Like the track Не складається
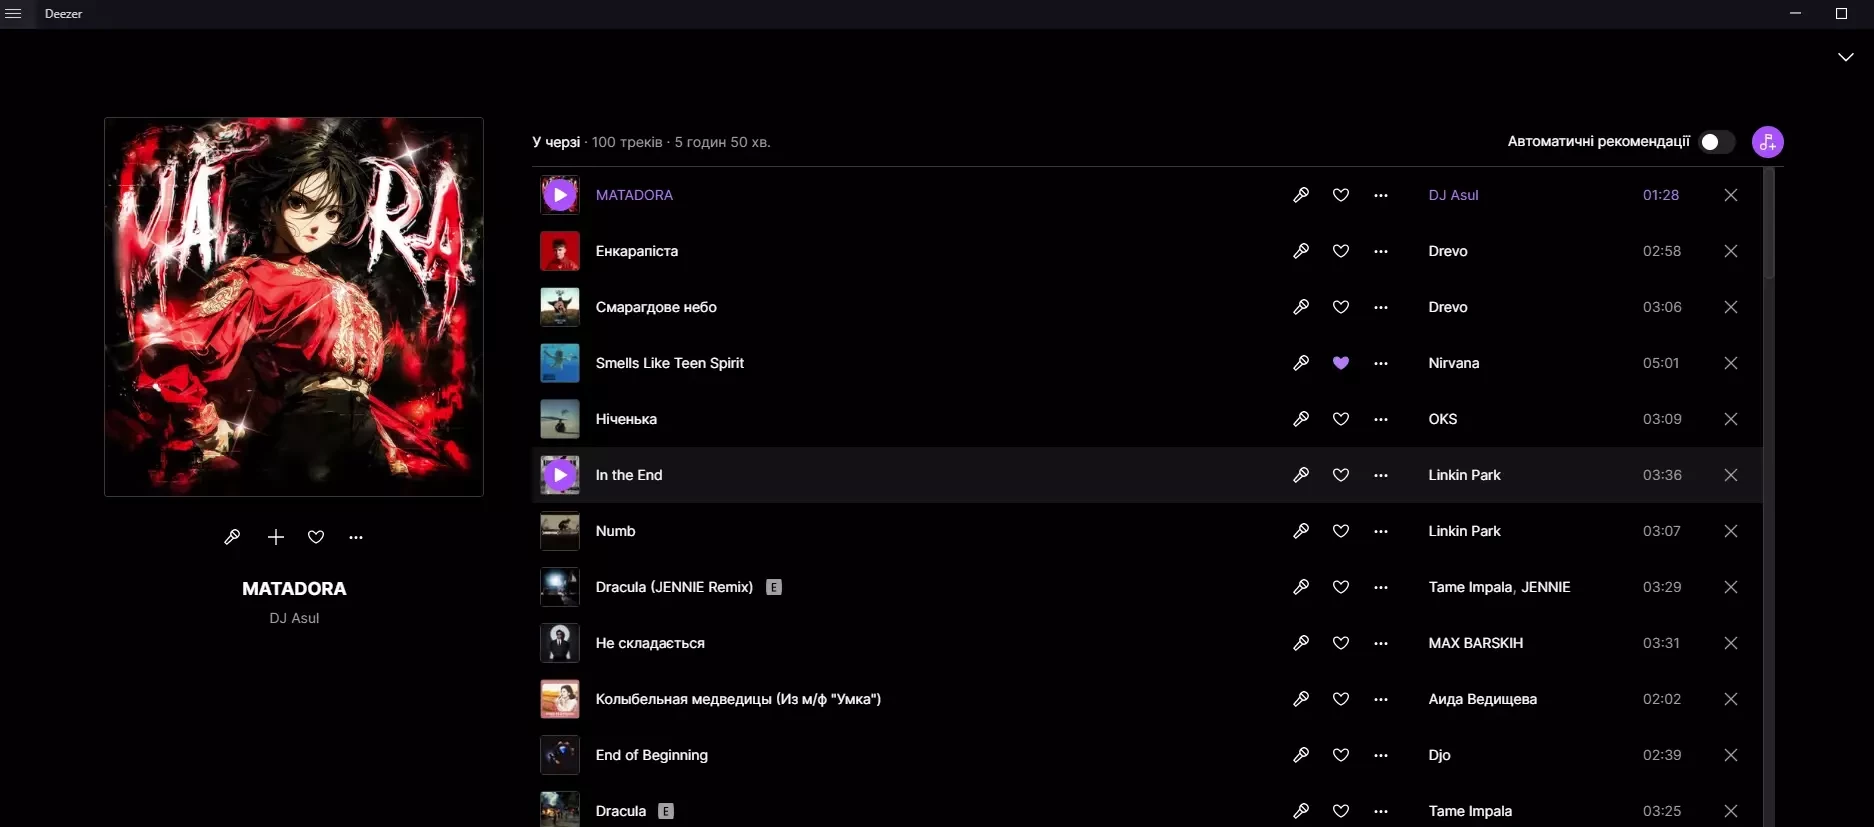The image size is (1874, 827). click(x=1341, y=643)
